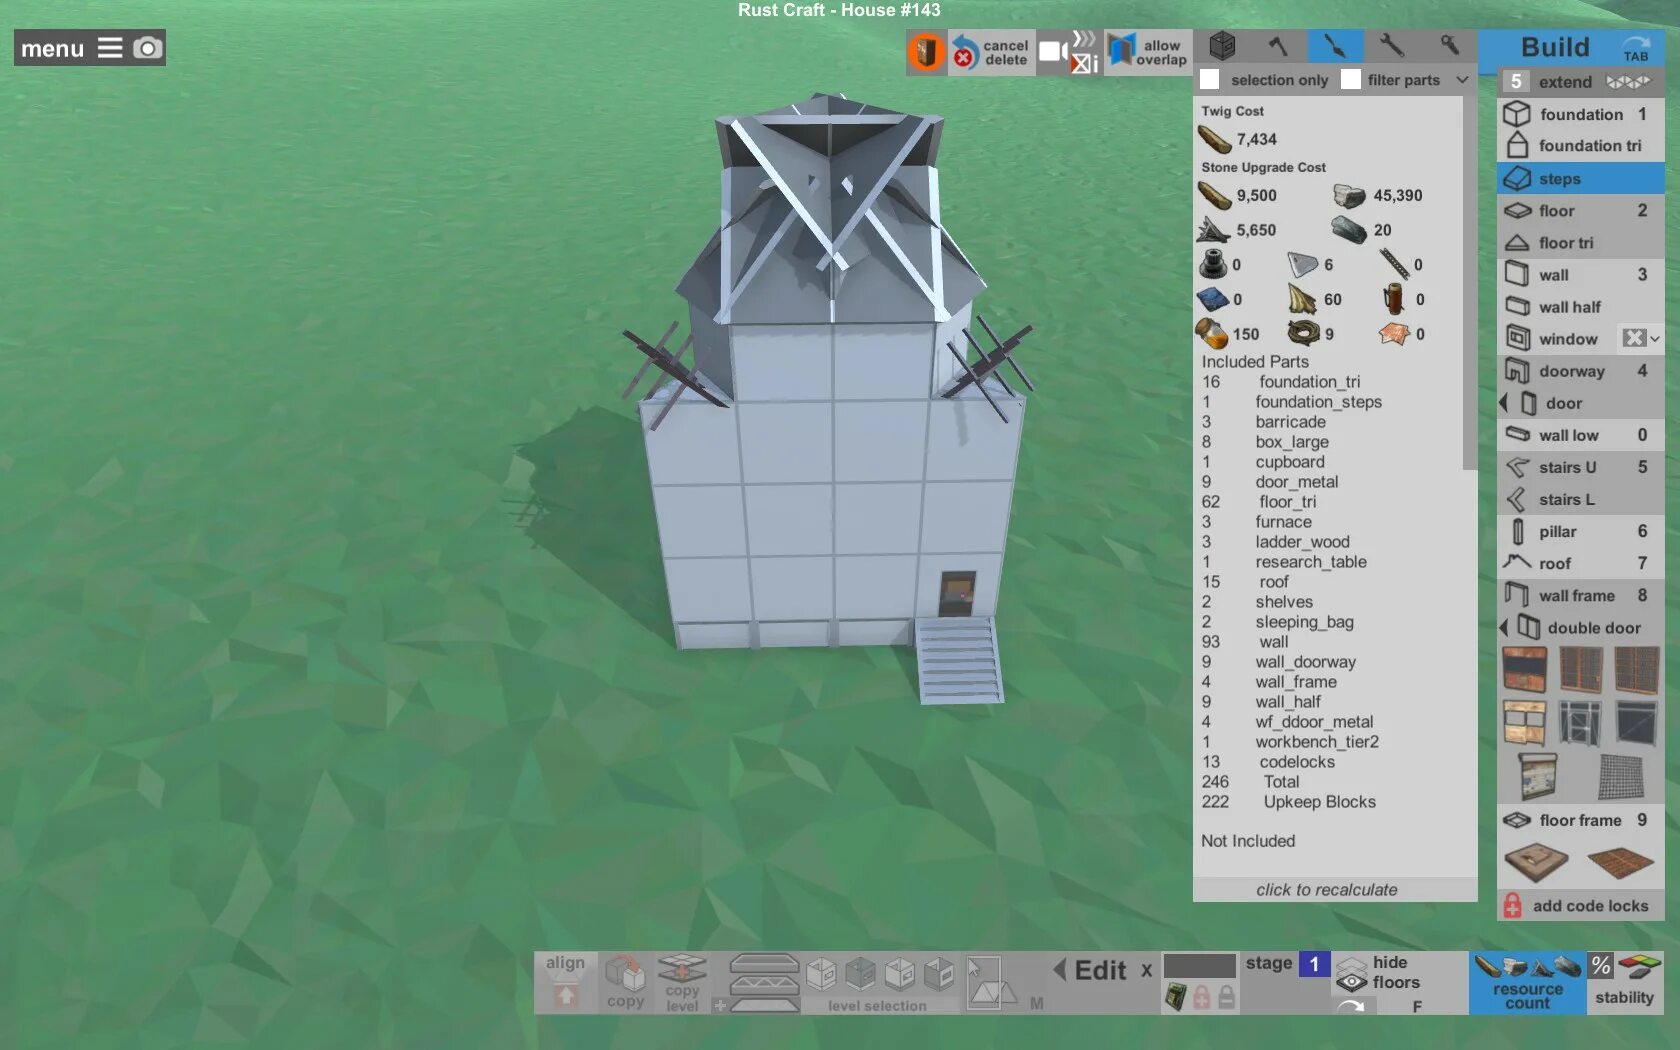This screenshot has height=1050, width=1680.
Task: Select the wrench tool icon
Action: pos(1392,46)
